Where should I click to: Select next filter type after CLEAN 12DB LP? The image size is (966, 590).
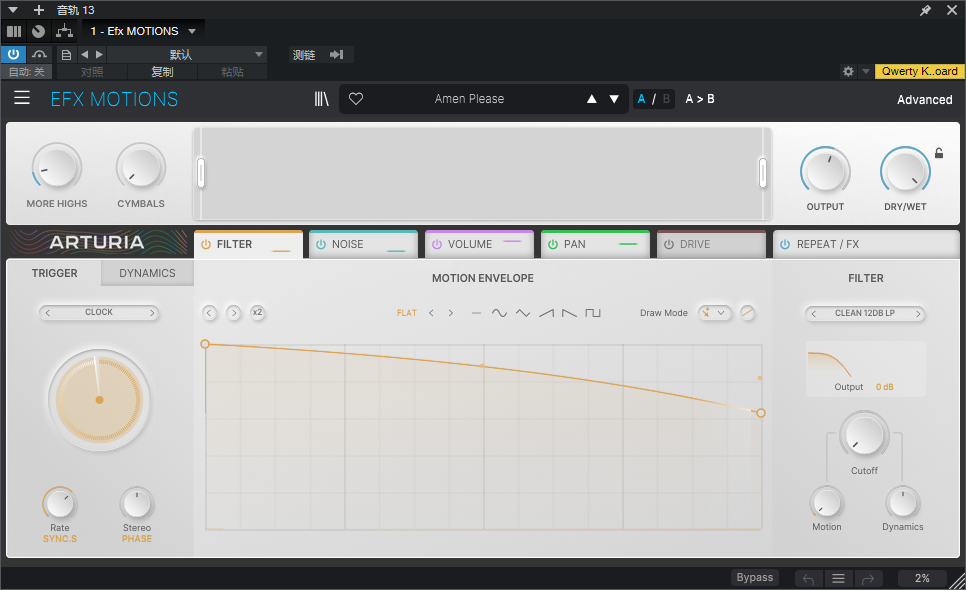[918, 313]
